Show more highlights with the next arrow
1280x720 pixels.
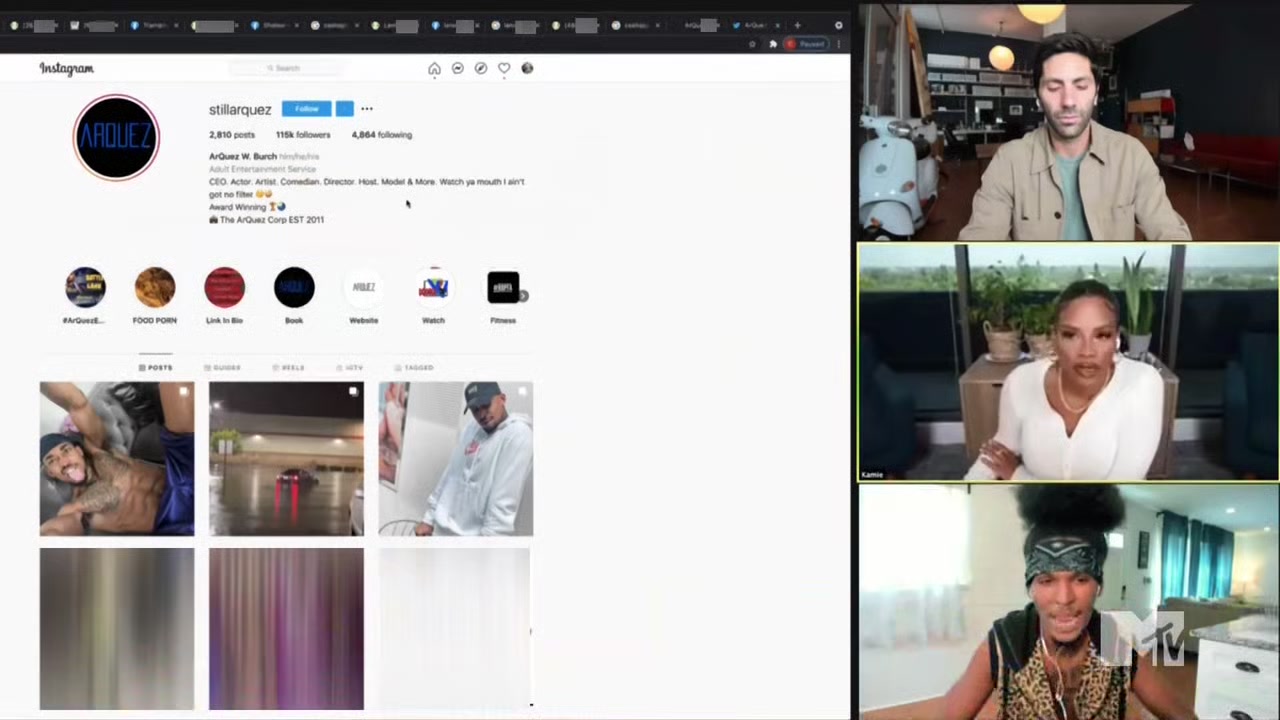(x=523, y=296)
